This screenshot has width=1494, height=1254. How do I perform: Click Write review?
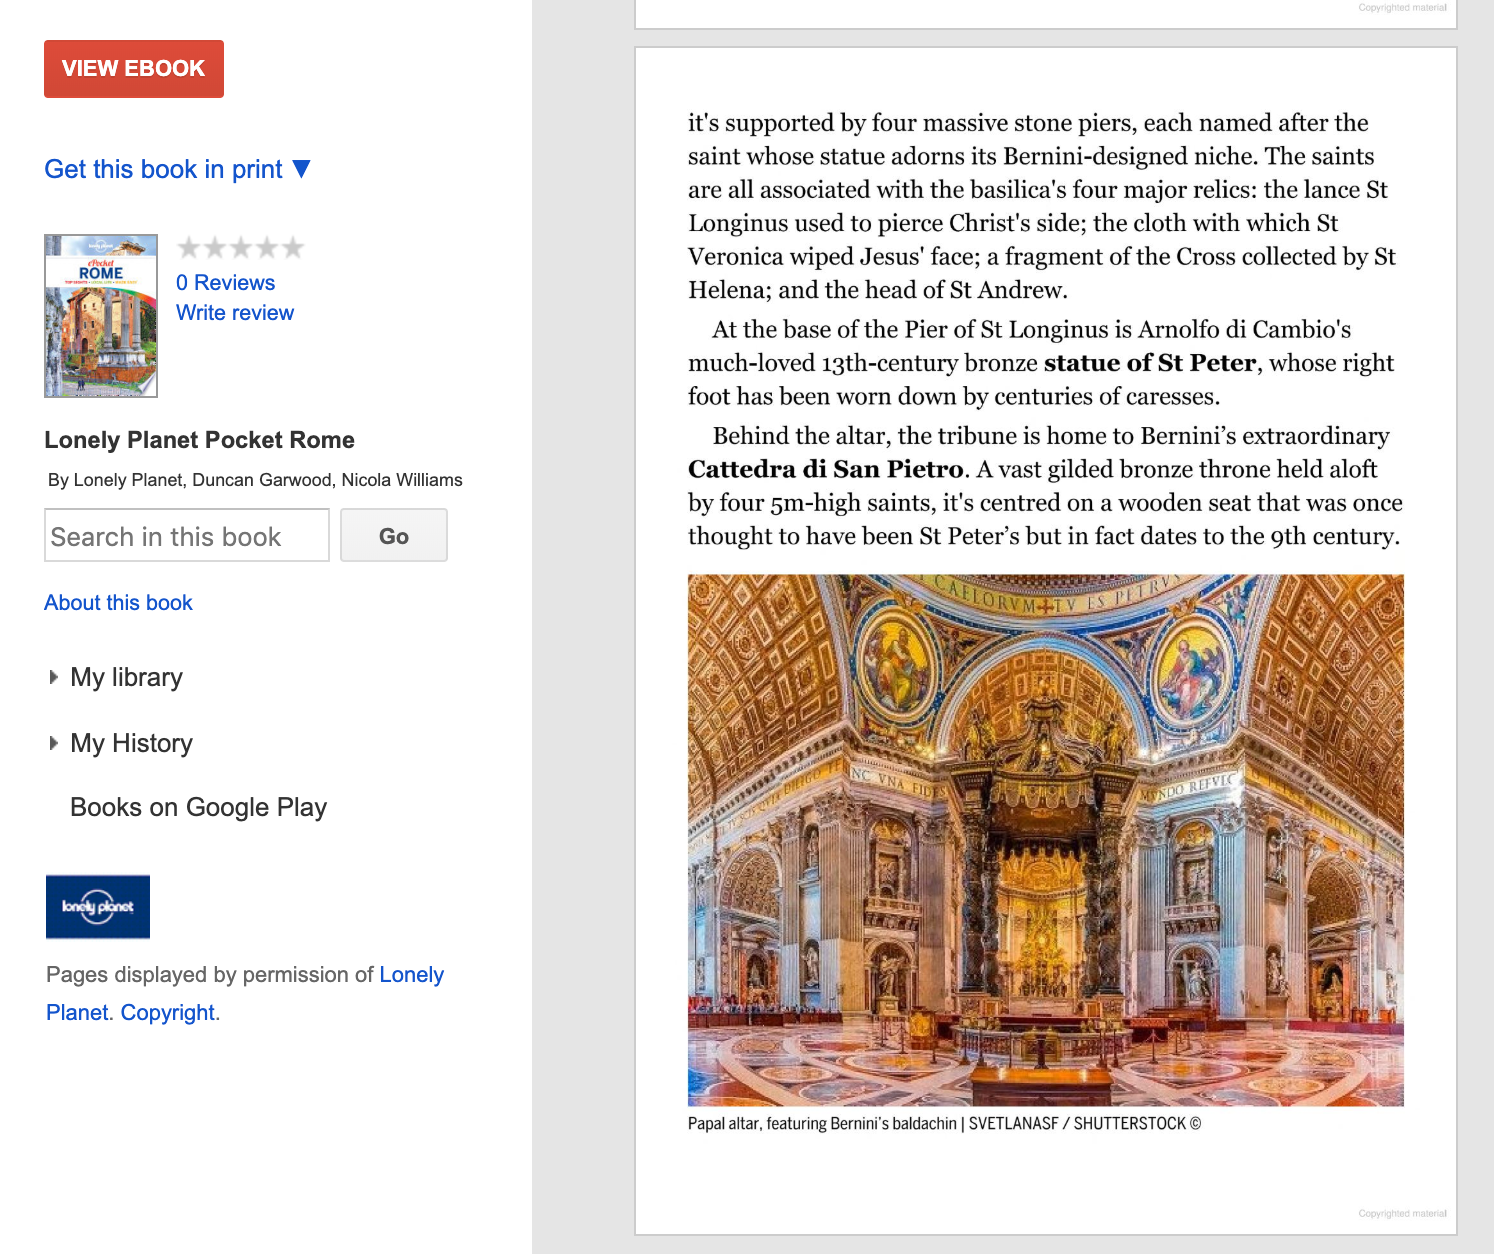pos(235,312)
